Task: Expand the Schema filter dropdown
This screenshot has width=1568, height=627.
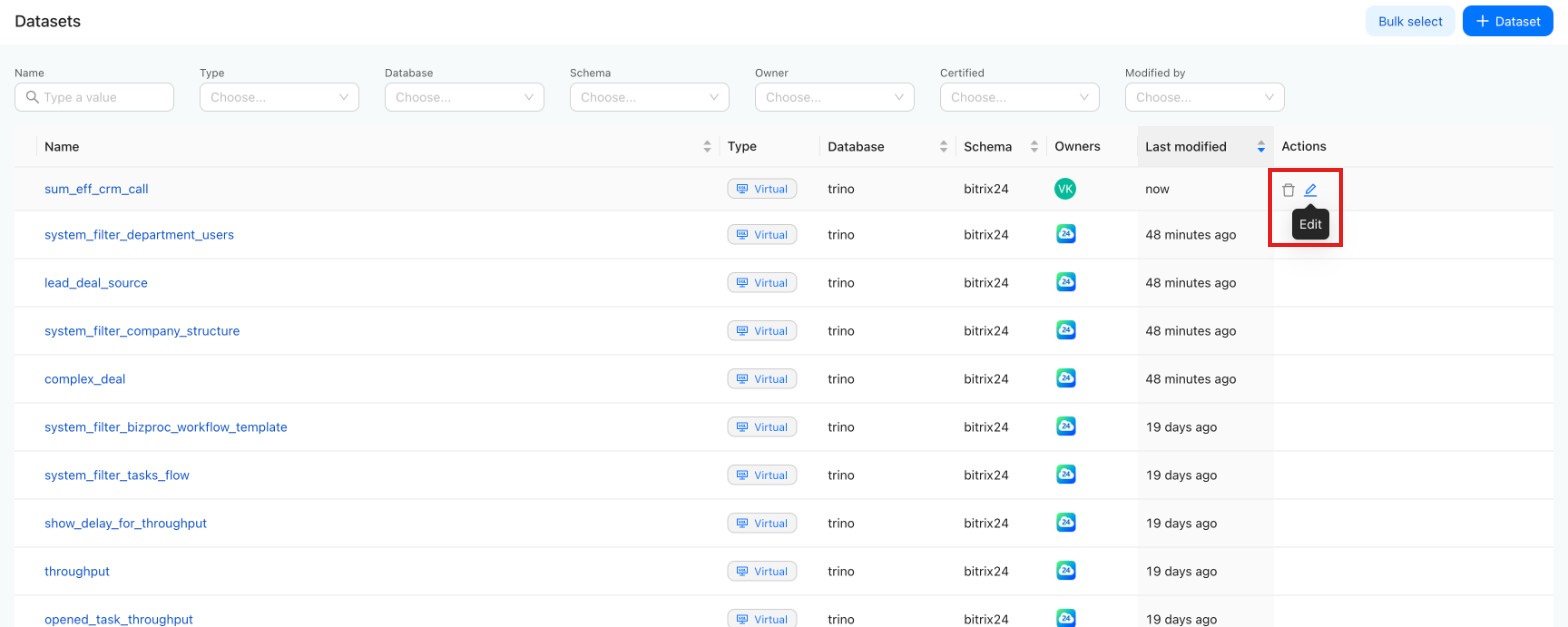Action: point(649,97)
